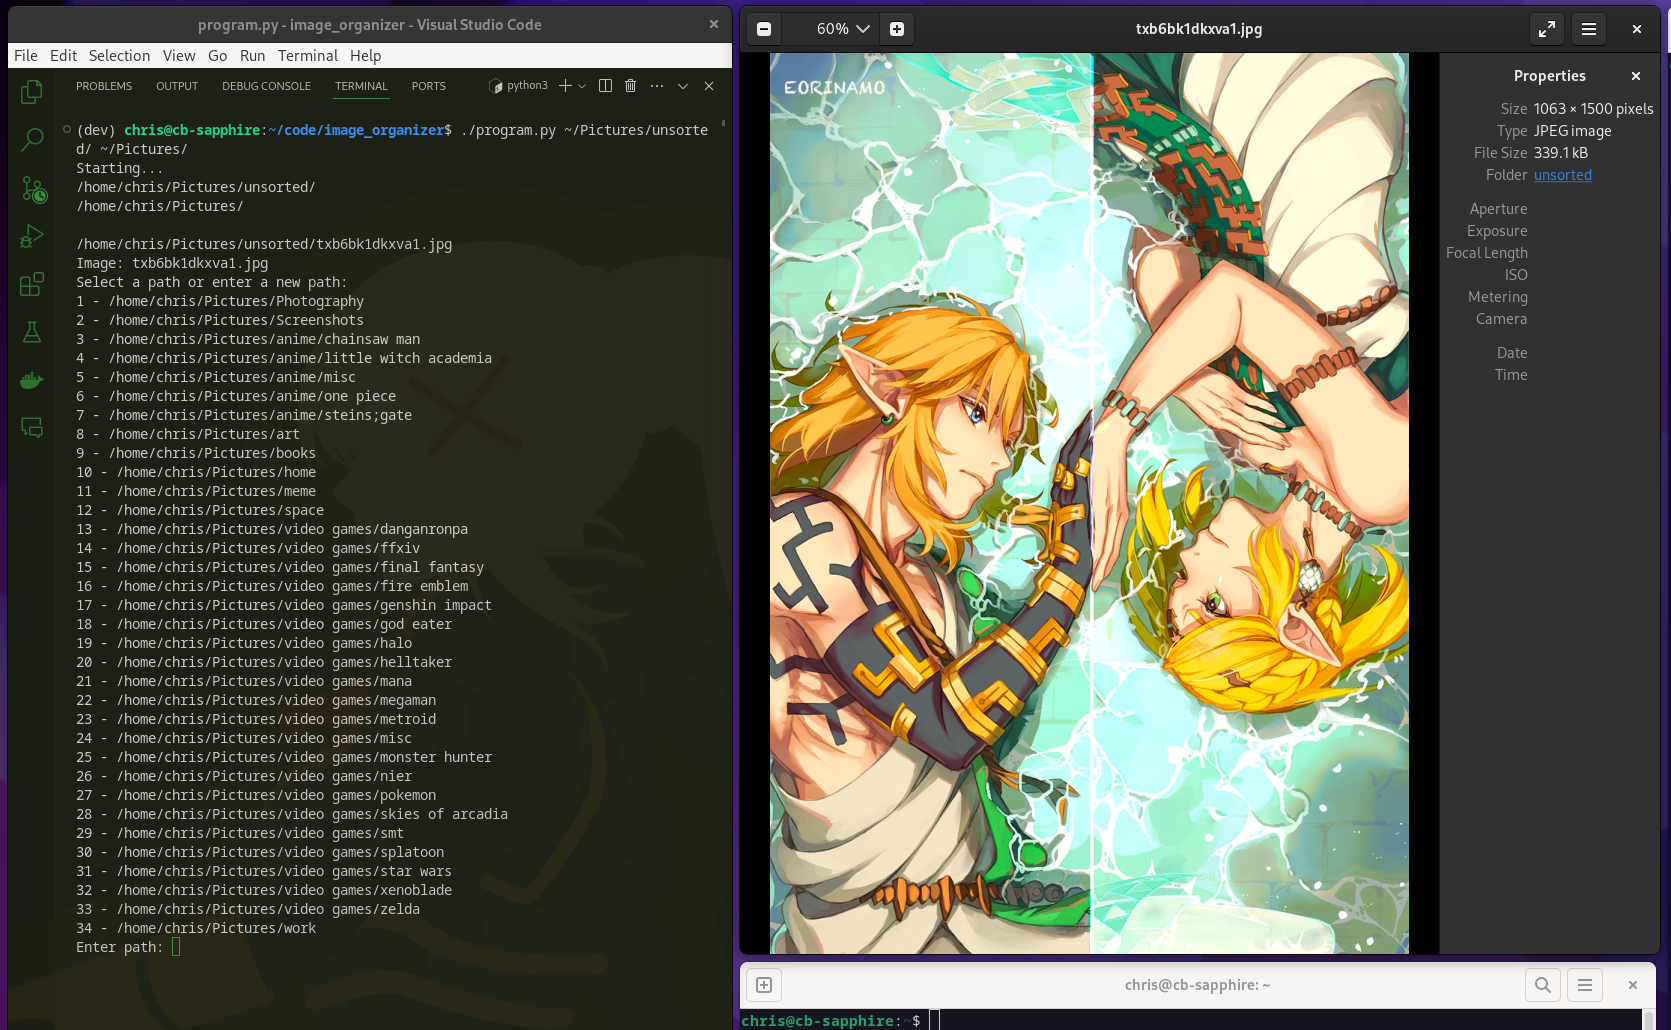Open the 60% zoom level dropdown

842,29
